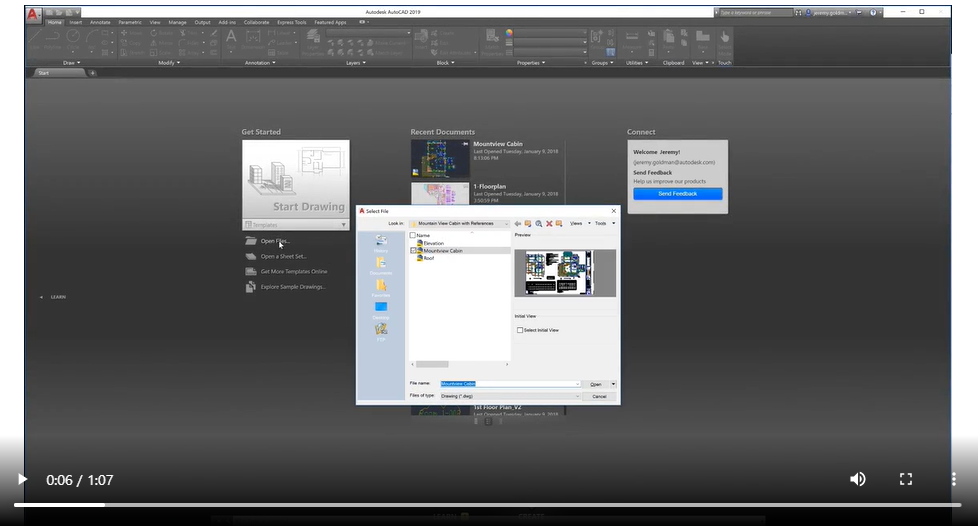Jump to Desktop in the places sidebar
The image size is (980, 526).
[x=381, y=310]
